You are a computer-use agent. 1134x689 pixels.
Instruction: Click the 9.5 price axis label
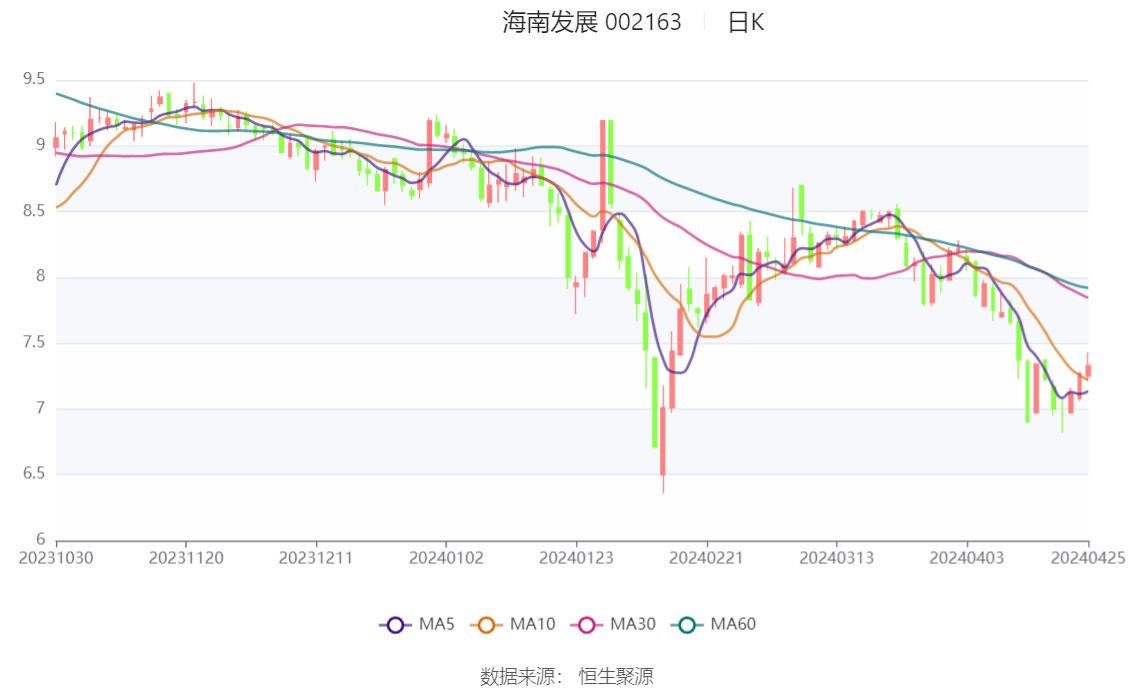34,79
